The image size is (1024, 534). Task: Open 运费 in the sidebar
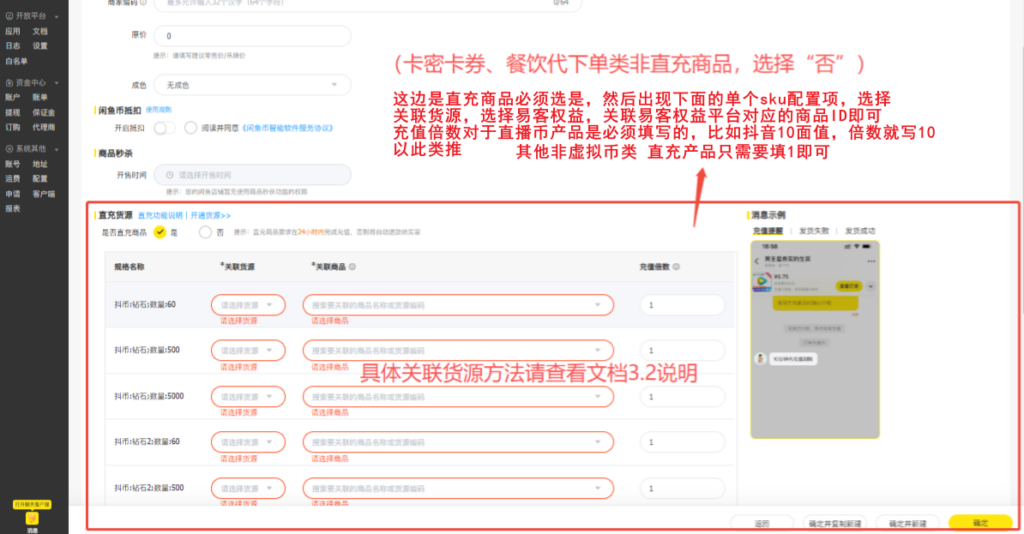pyautogui.click(x=13, y=178)
